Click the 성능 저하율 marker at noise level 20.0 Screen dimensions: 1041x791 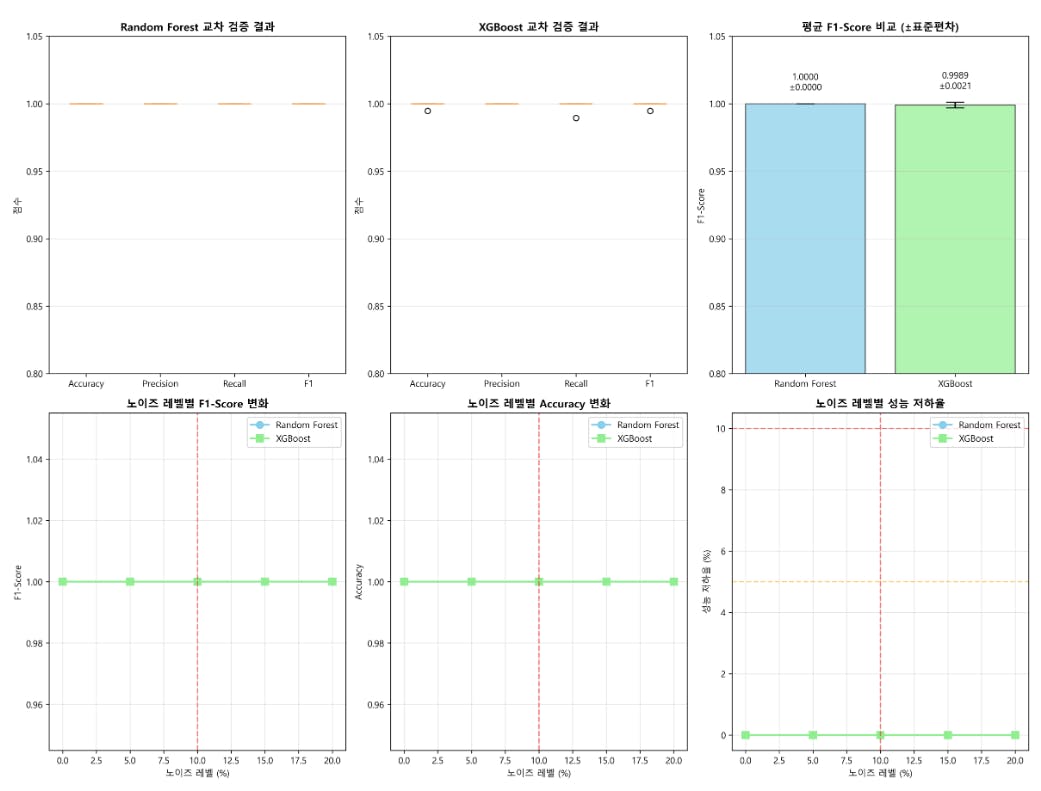(1015, 735)
